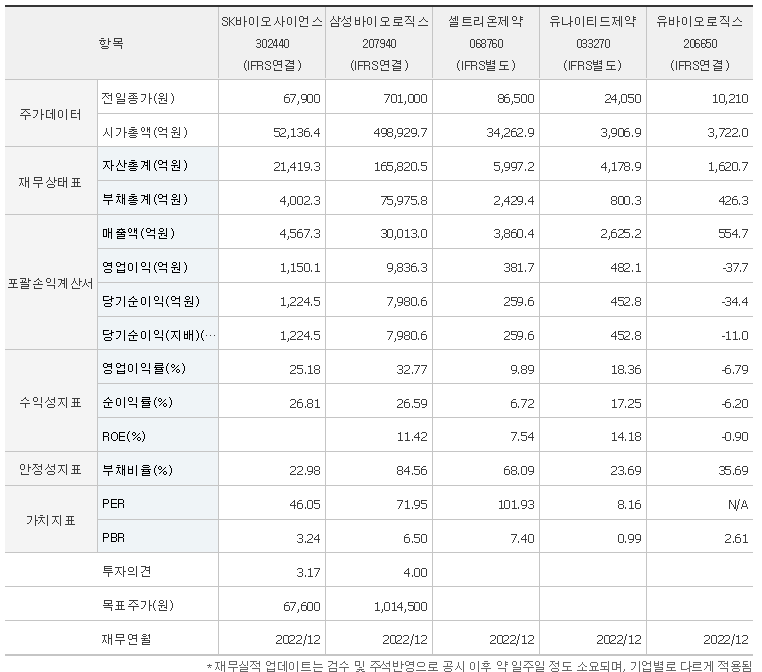Click the 가치지표 category cell

pos(51,520)
